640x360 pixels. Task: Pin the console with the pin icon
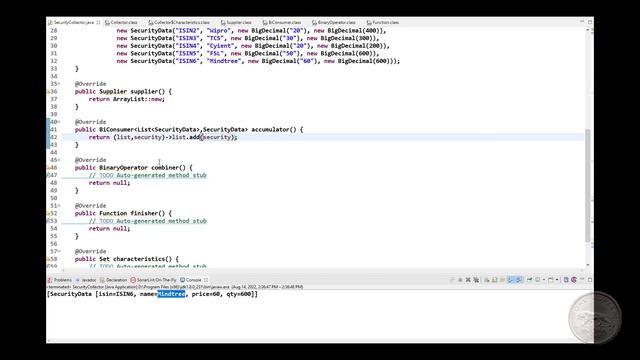(x=529, y=280)
